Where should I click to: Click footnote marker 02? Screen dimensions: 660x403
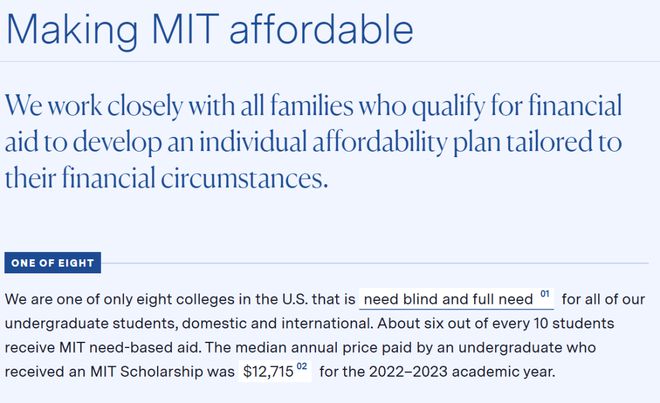pos(302,367)
